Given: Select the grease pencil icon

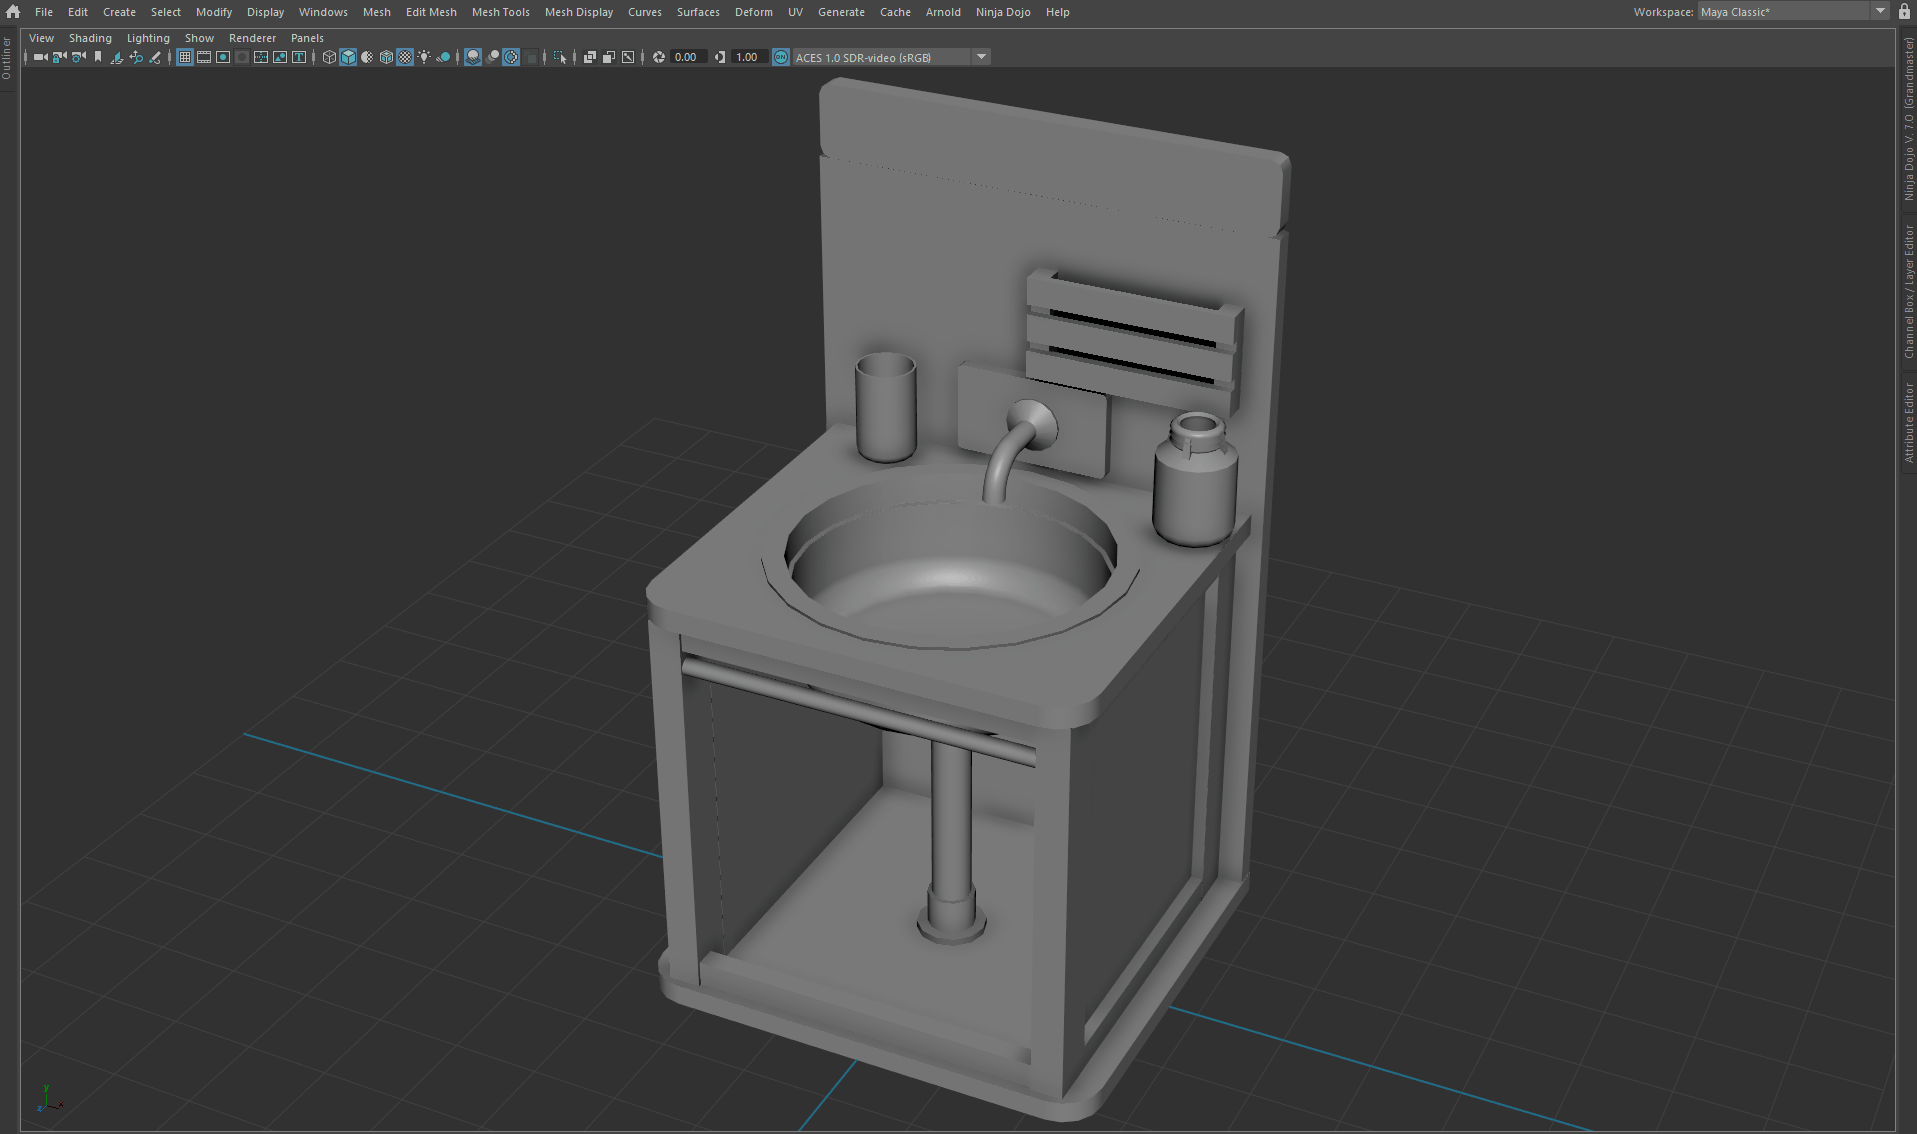Looking at the screenshot, I should (x=155, y=57).
